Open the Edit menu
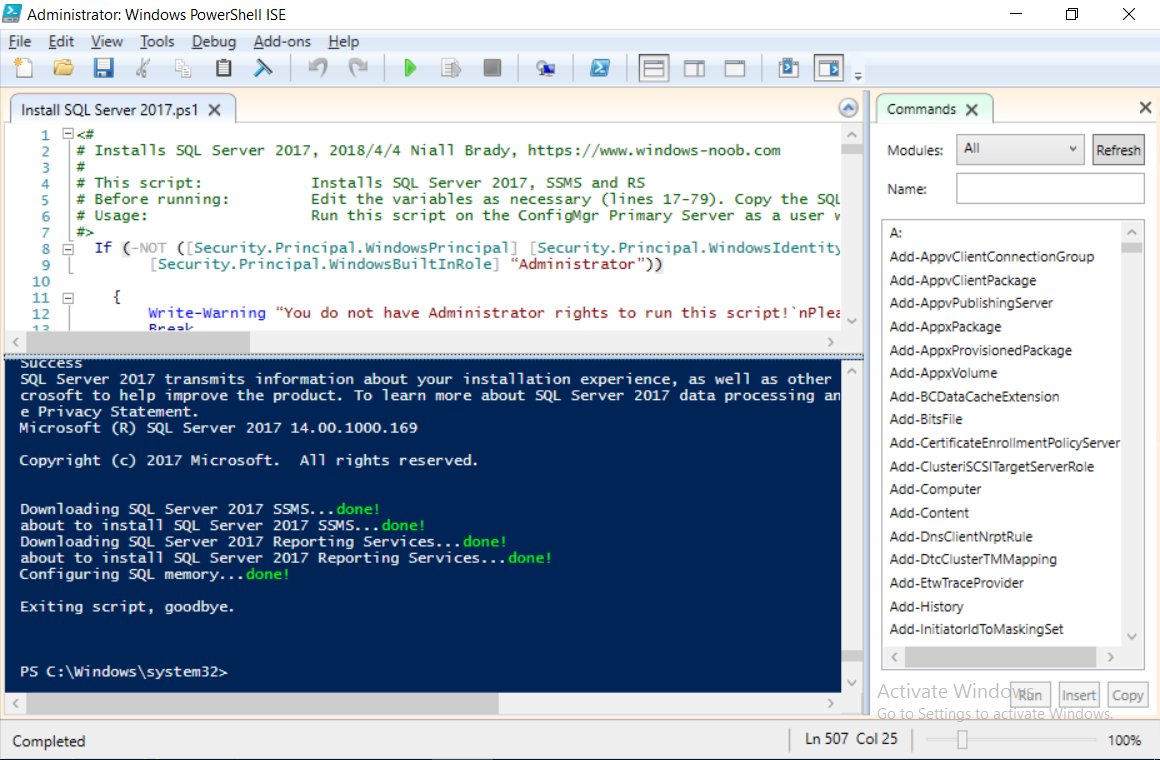Screen dimensions: 1160x760 click(61, 41)
